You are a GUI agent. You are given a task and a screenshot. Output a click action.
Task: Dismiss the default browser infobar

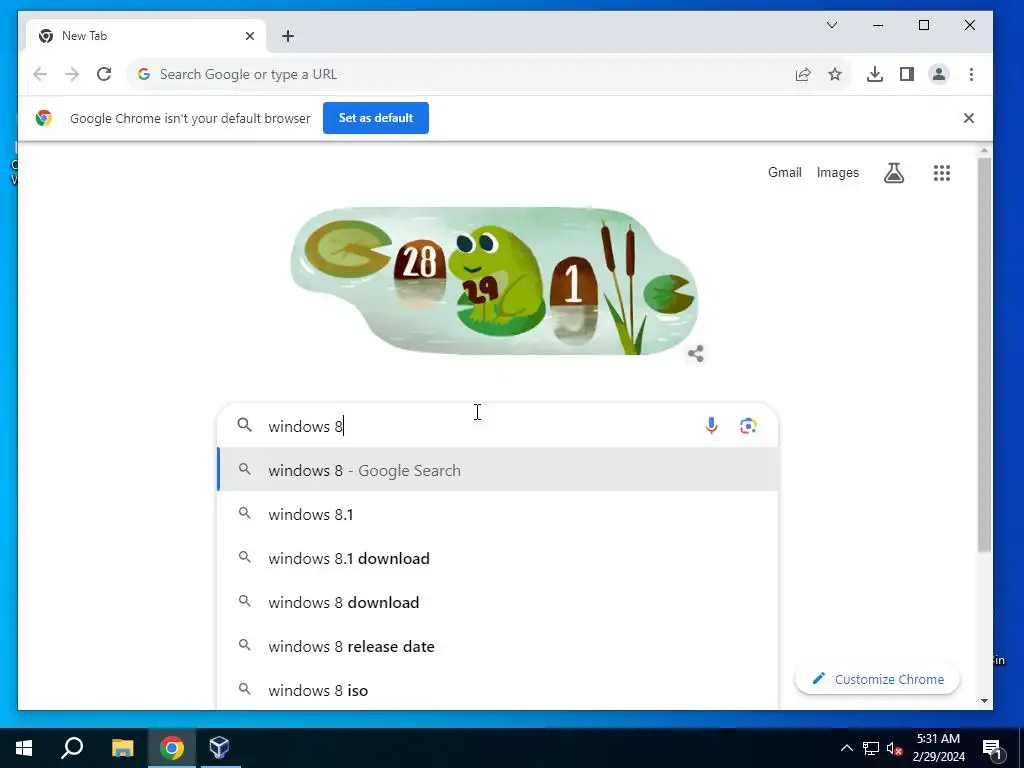[968, 118]
